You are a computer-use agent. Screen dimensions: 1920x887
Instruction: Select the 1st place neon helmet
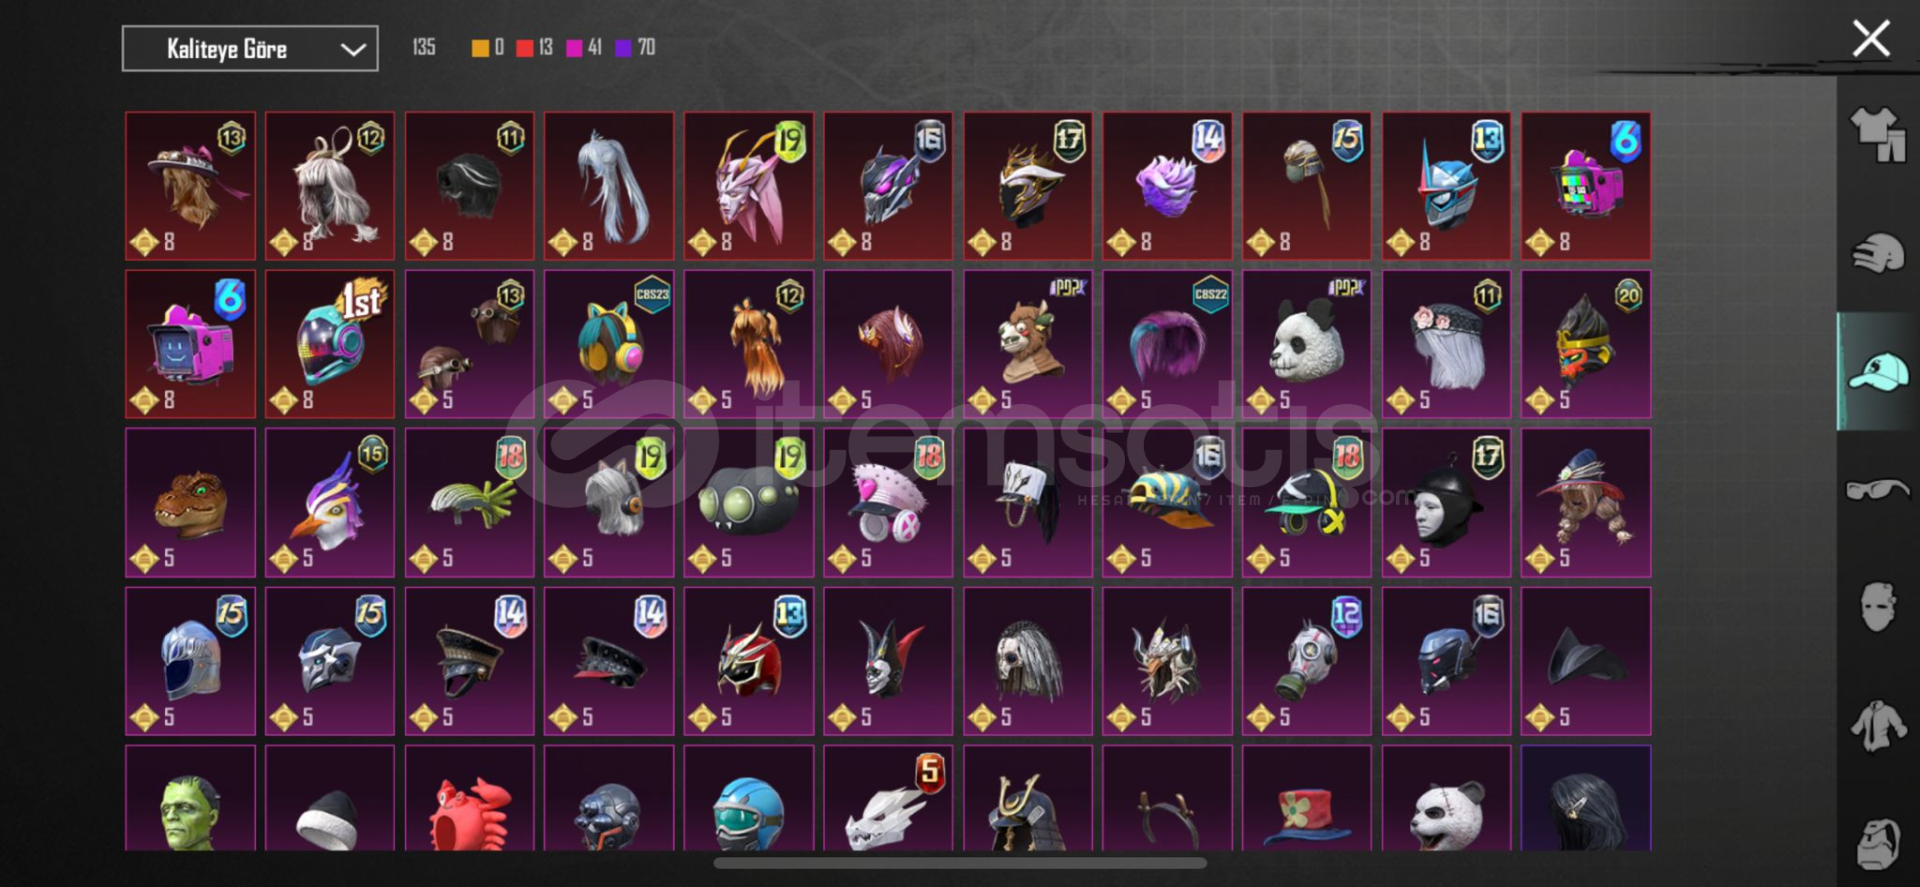click(330, 344)
